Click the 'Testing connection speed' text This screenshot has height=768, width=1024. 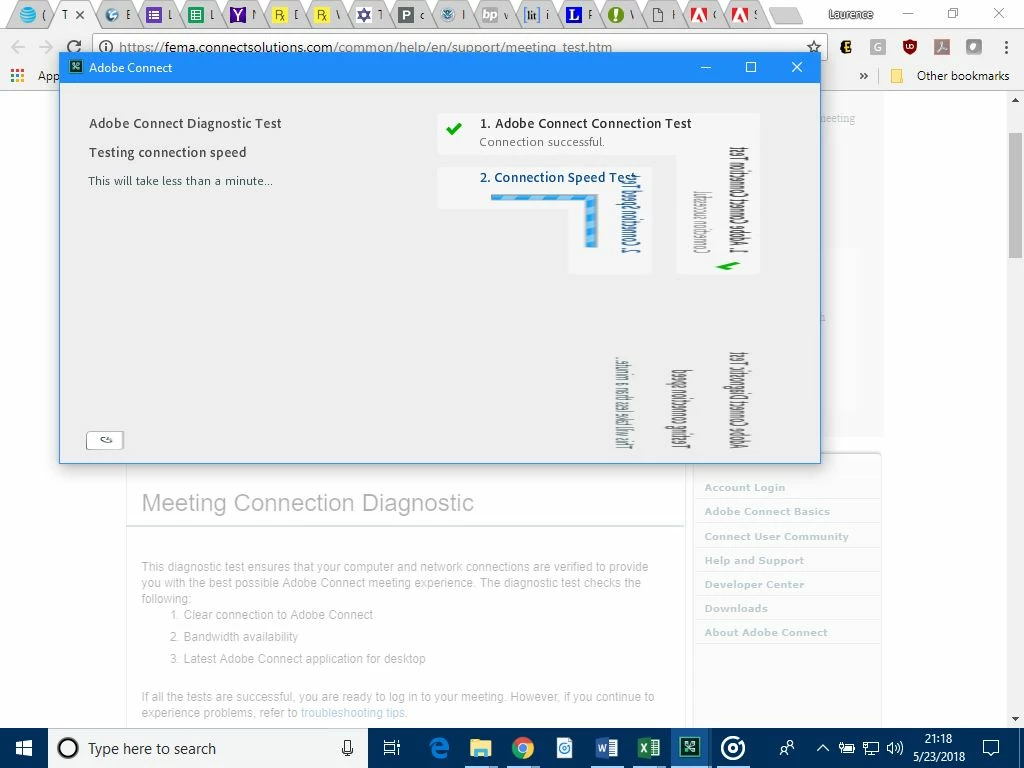[168, 152]
